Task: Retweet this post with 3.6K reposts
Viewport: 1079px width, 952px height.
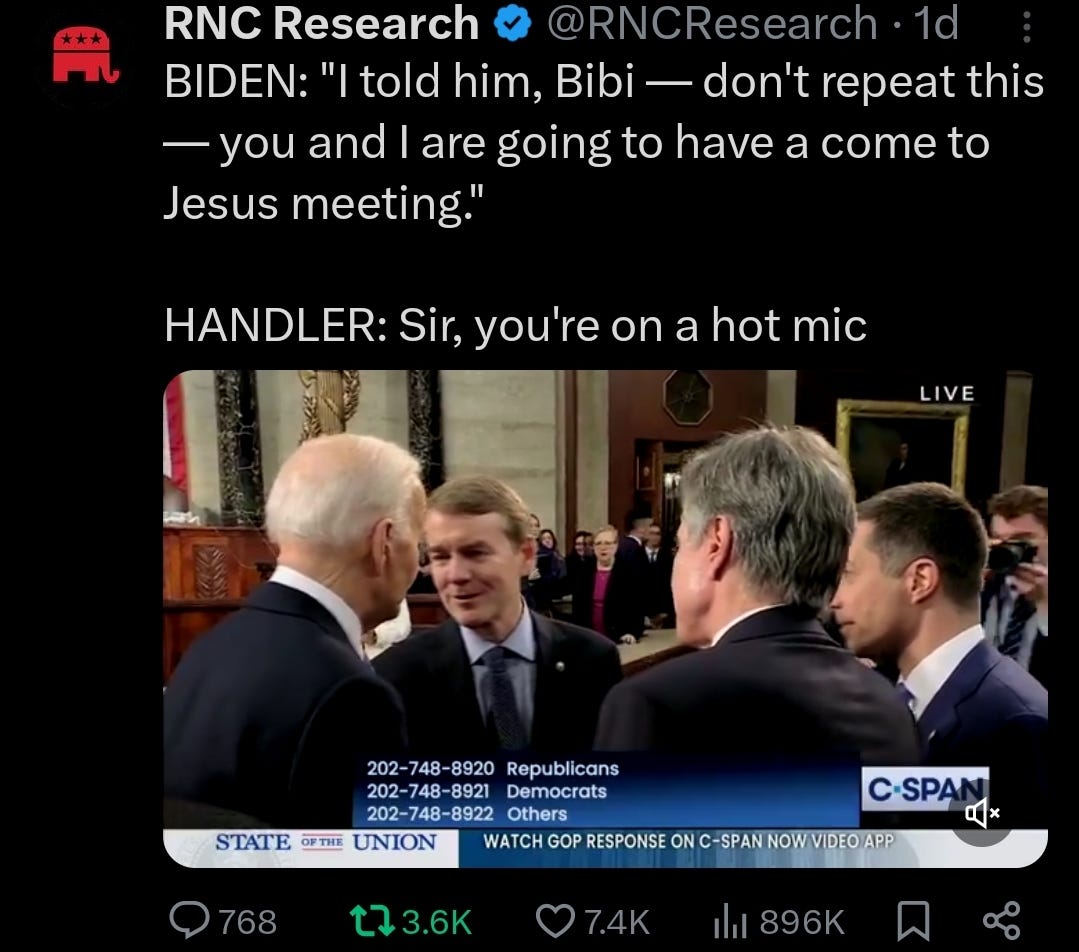Action: pos(372,921)
